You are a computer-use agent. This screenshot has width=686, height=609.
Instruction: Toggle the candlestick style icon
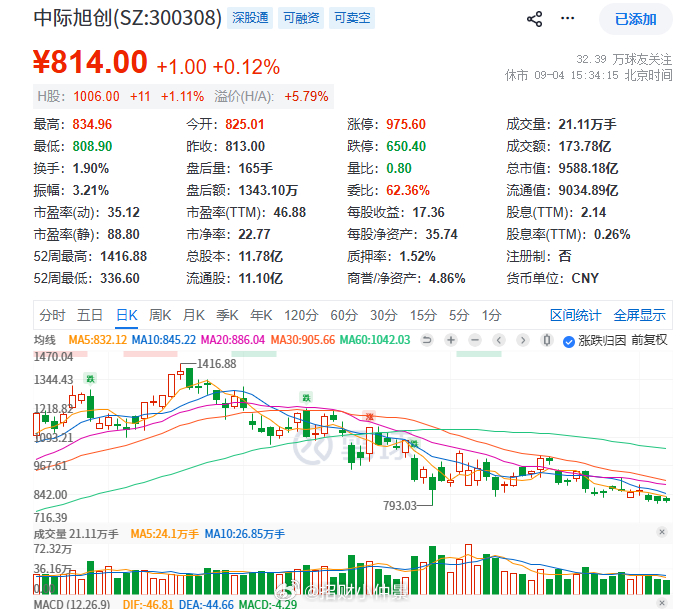(546, 340)
